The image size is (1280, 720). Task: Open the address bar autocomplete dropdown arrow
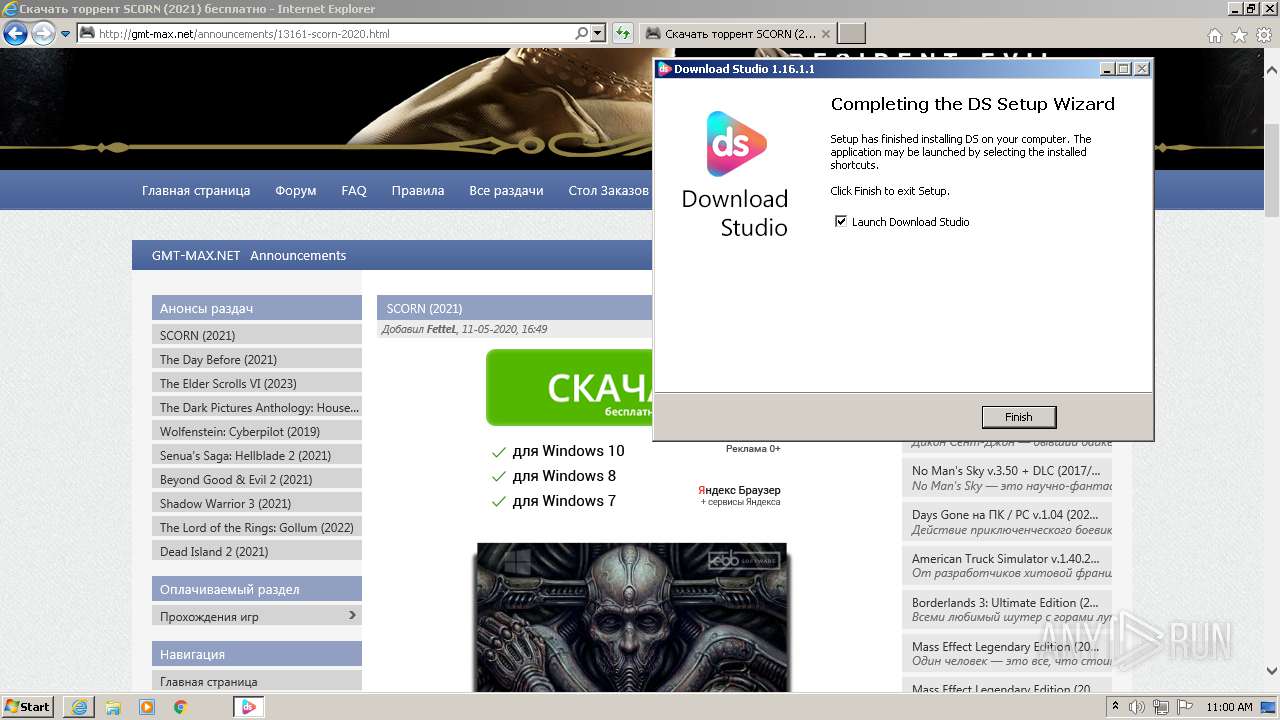coord(598,33)
